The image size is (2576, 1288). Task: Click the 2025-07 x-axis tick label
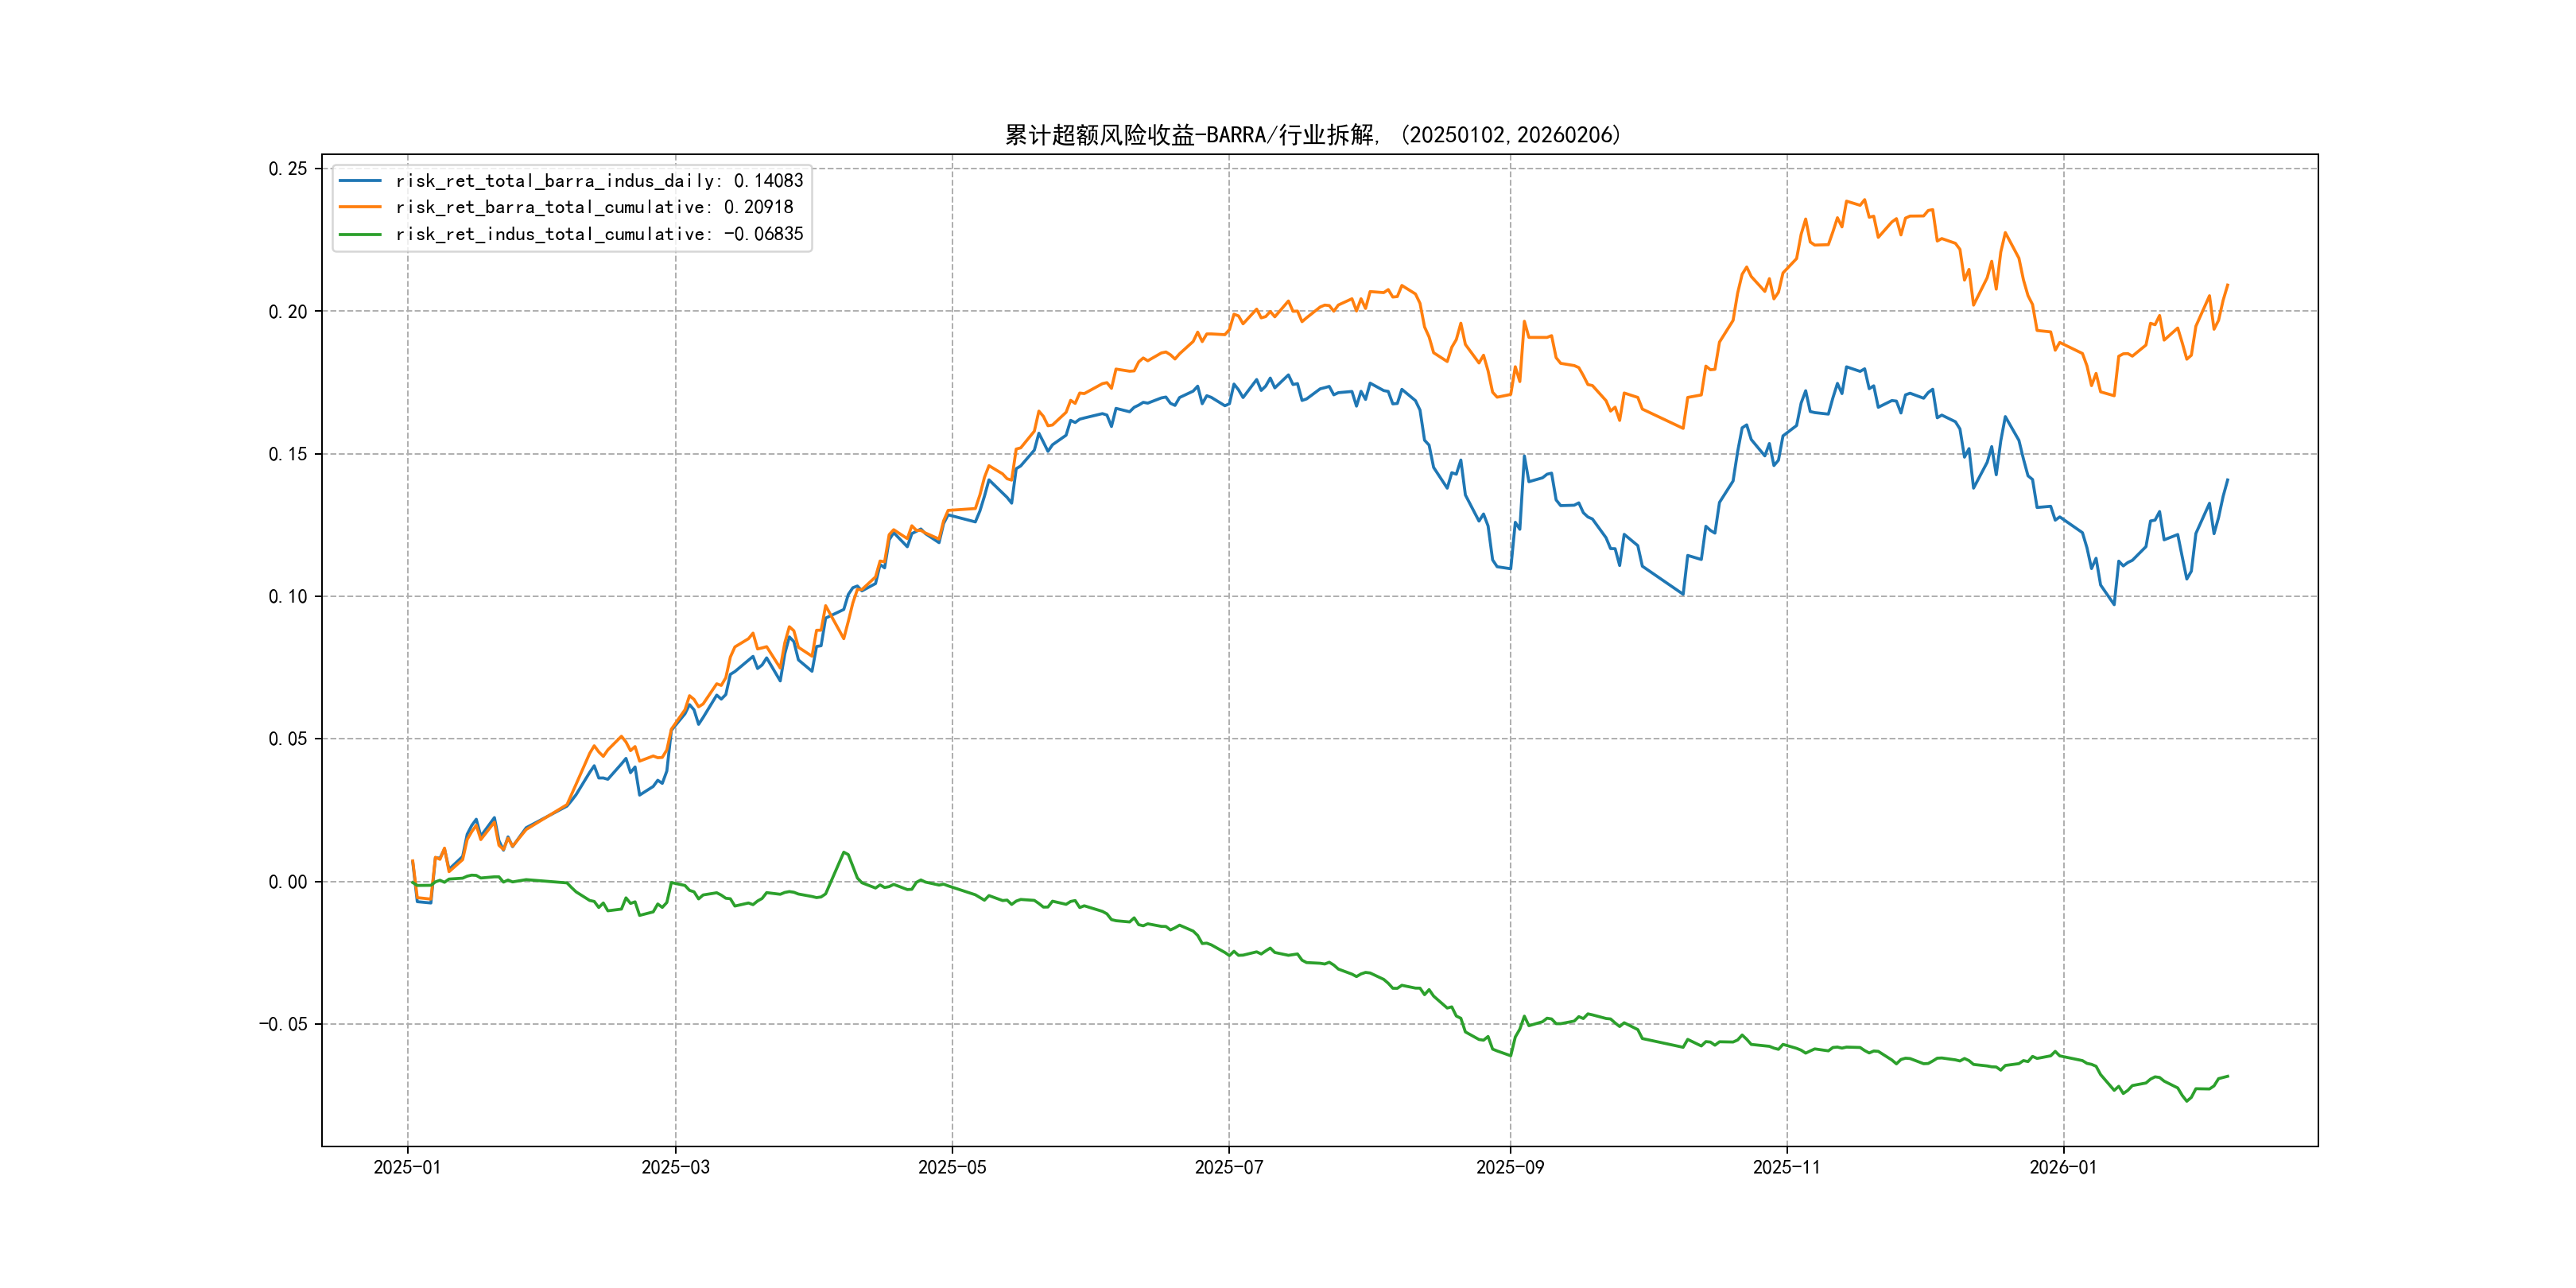click(1229, 1167)
